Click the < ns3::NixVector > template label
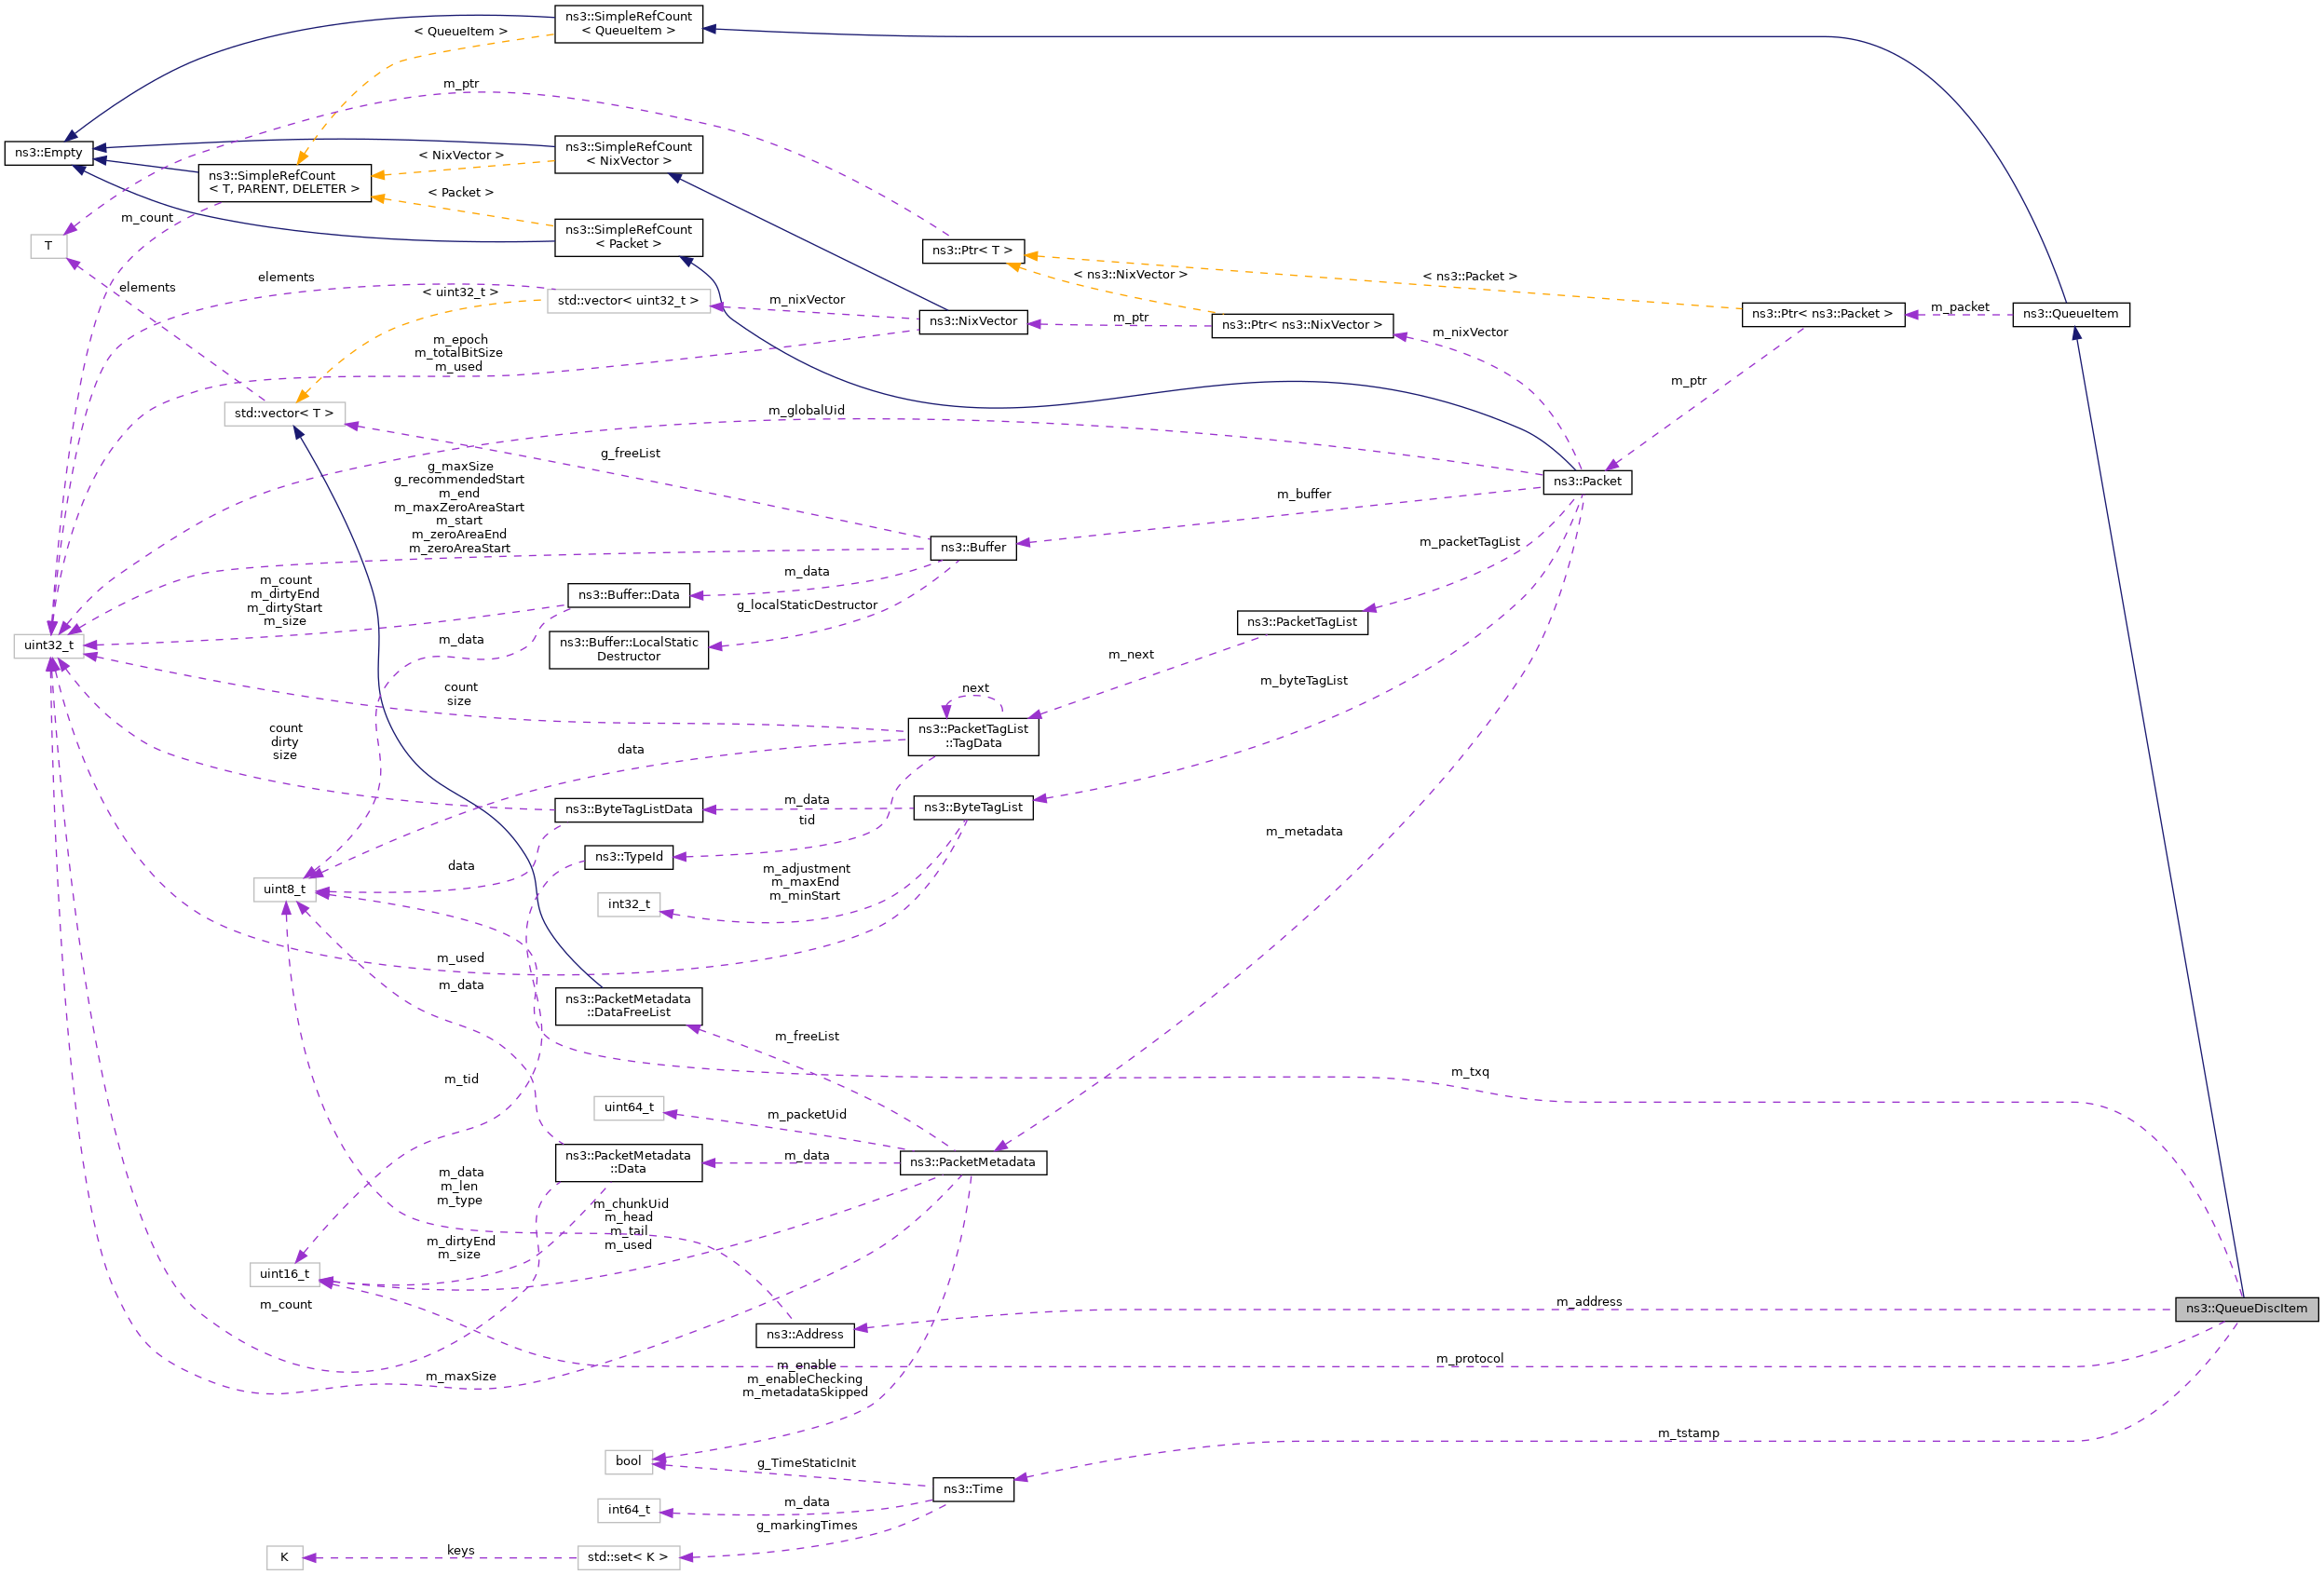 coord(1131,275)
